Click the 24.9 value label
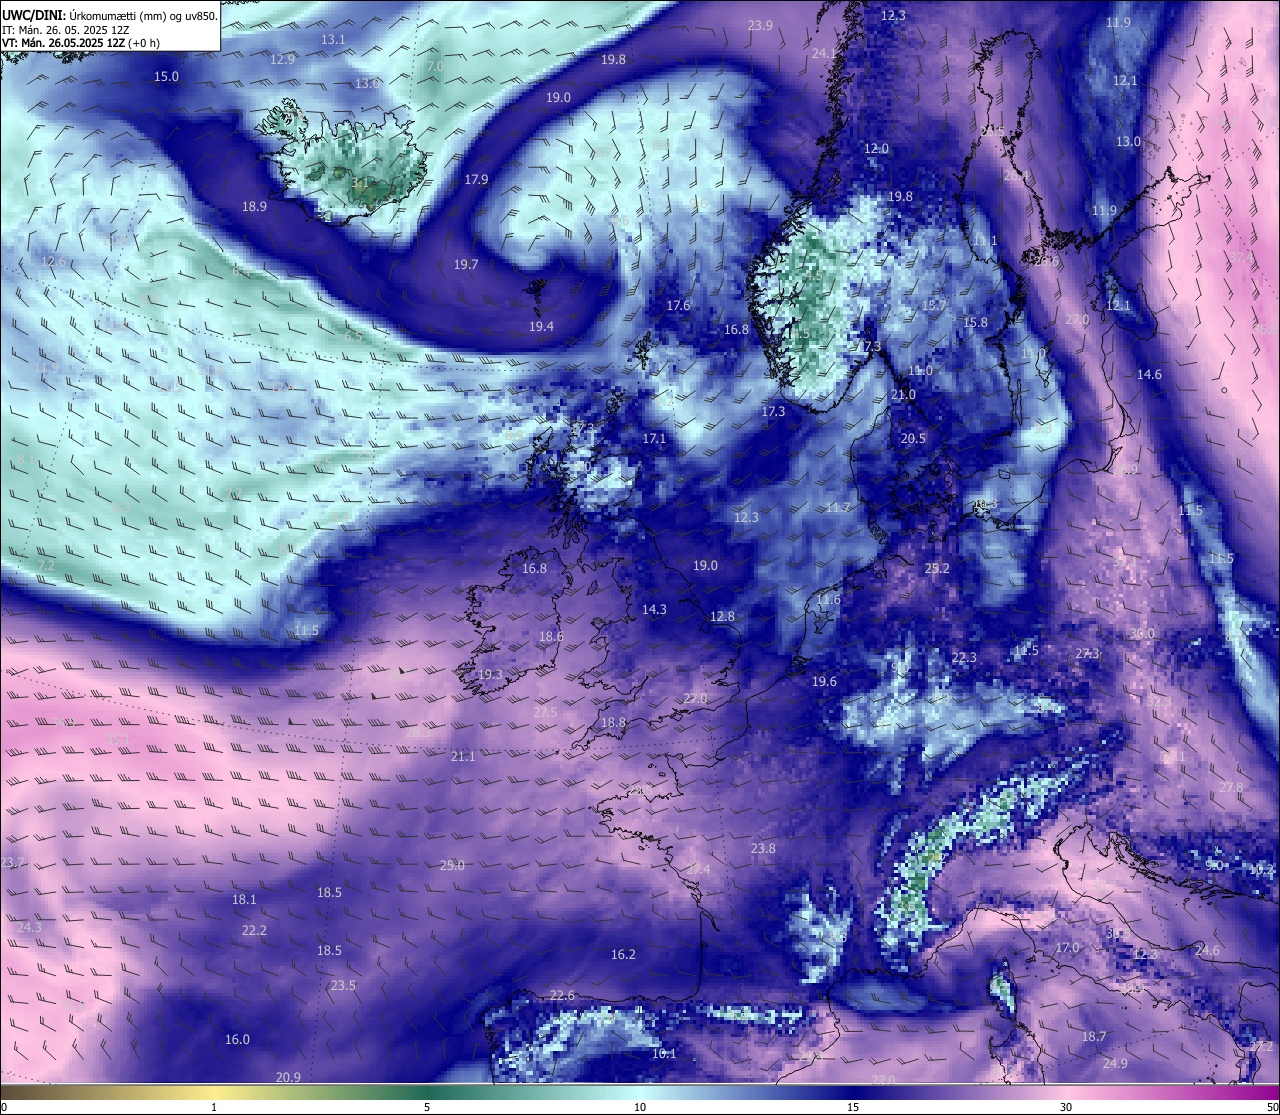This screenshot has height=1115, width=1280. (1114, 1064)
